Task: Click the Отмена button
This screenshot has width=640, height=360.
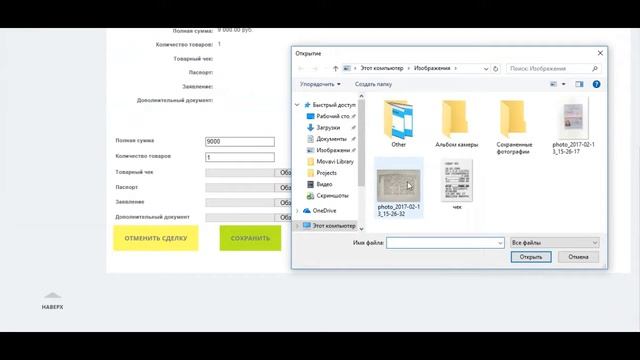Action: pyautogui.click(x=578, y=257)
